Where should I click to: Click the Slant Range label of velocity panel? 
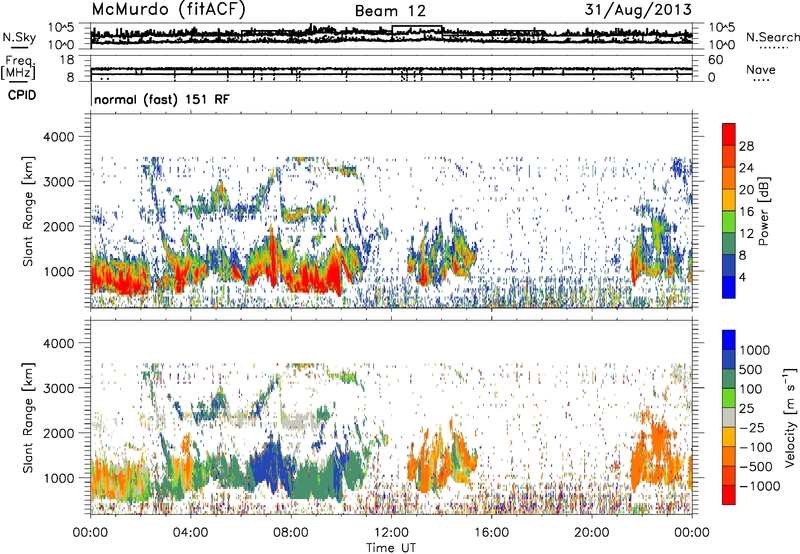(28, 417)
